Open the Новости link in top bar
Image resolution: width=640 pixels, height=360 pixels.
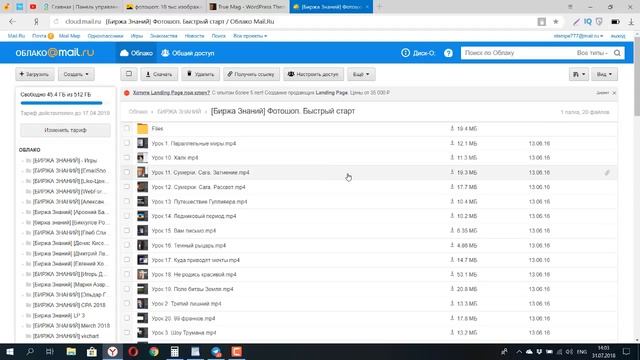194,36
